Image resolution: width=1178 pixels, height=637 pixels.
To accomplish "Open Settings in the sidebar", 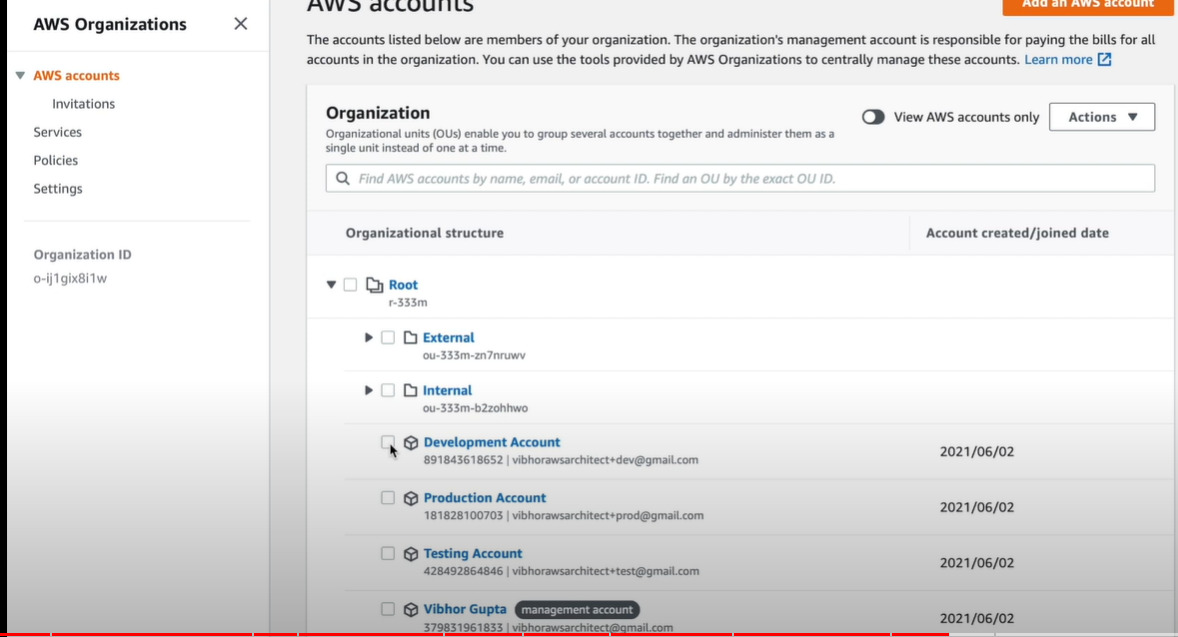I will coord(57,189).
